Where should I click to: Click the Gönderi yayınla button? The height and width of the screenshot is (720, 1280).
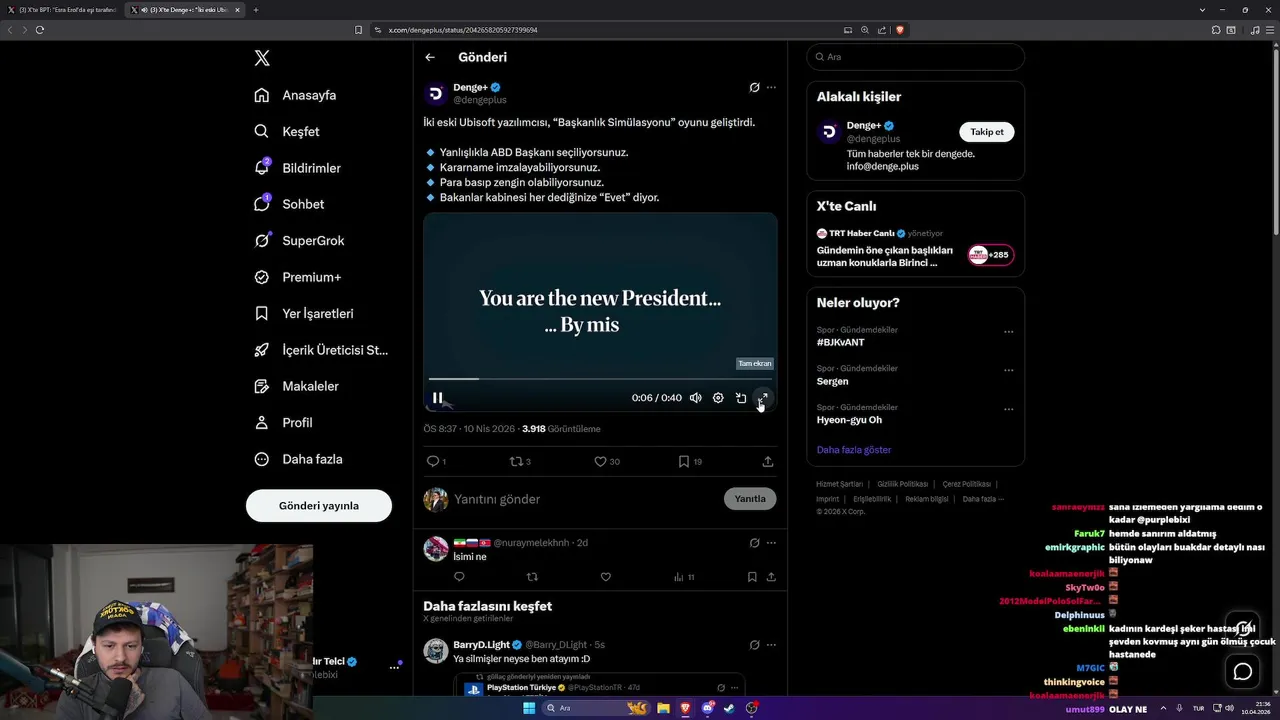(319, 505)
